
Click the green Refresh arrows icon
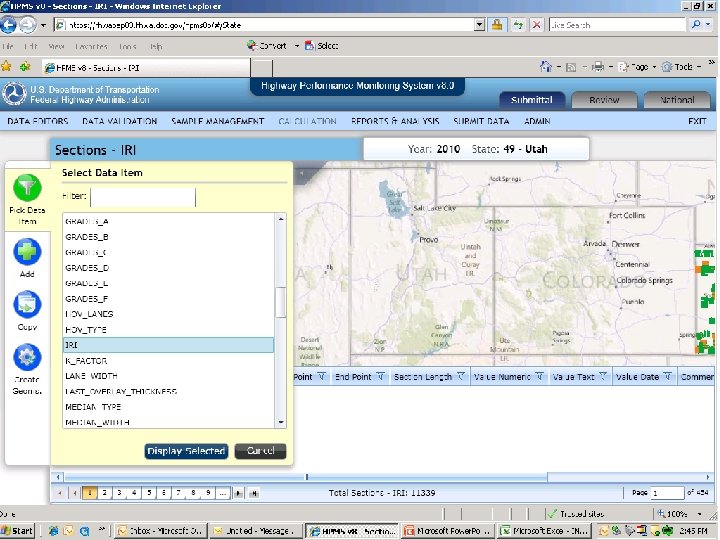coord(518,25)
